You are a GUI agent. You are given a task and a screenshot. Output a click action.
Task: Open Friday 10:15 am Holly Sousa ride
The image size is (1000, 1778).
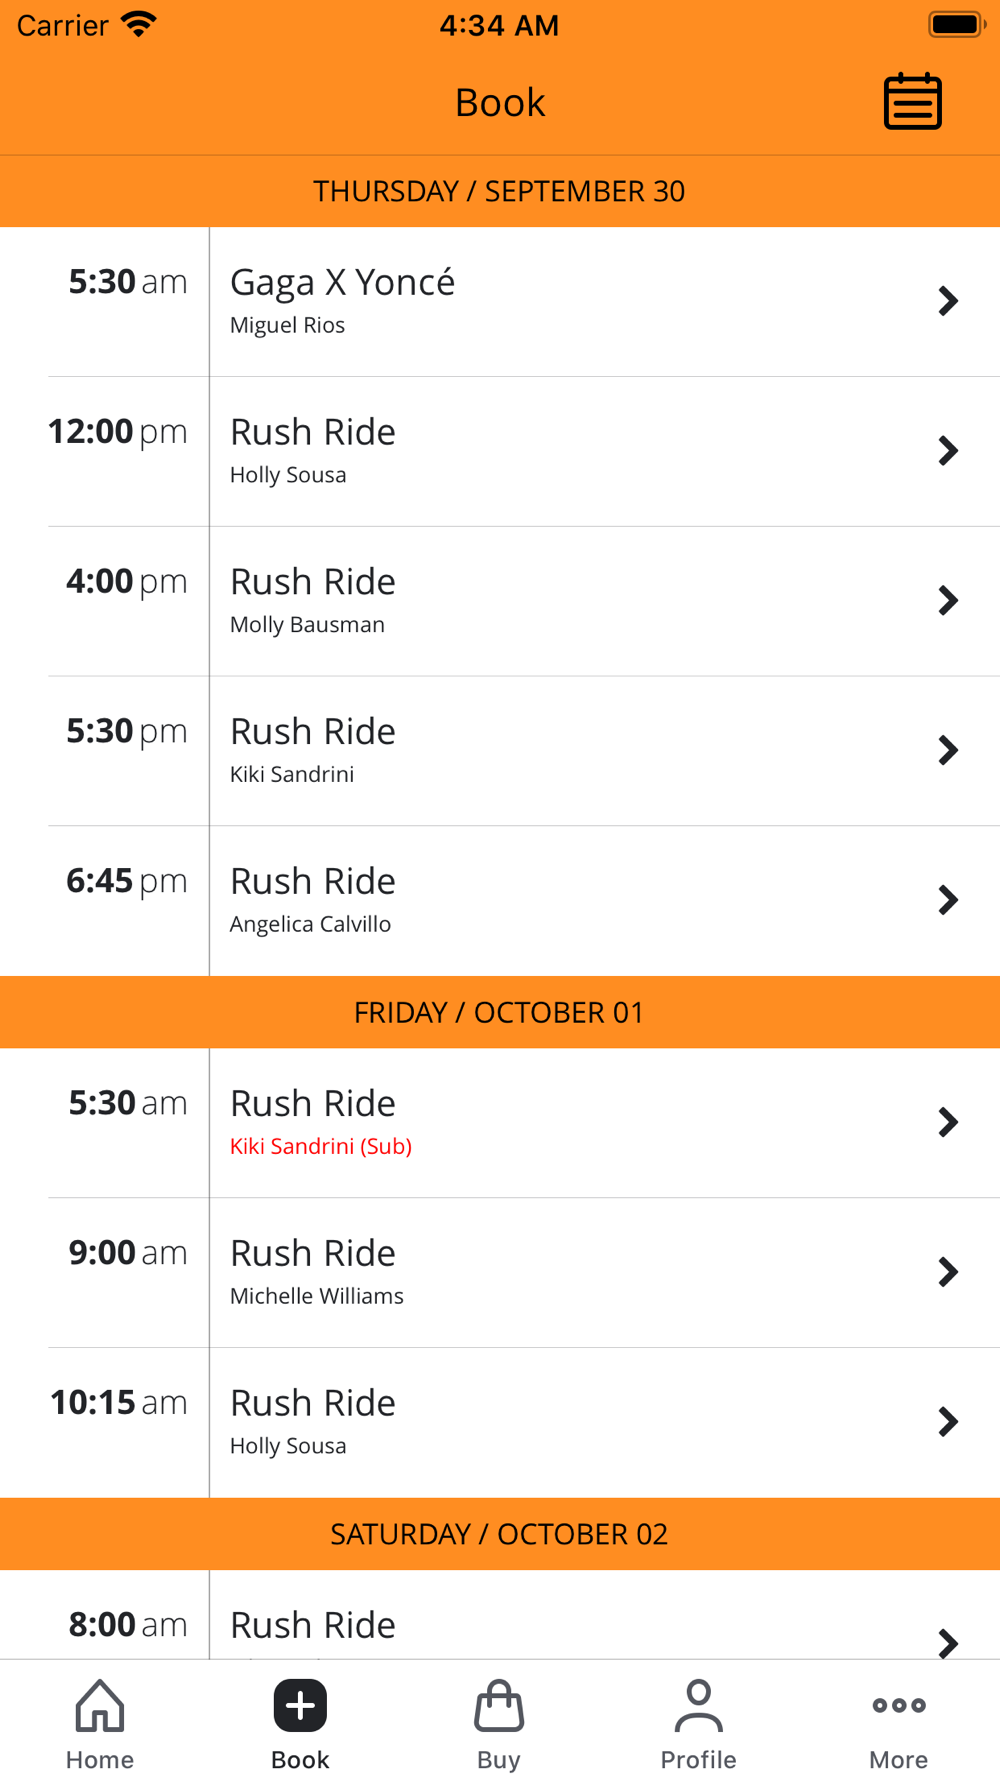tap(500, 1423)
